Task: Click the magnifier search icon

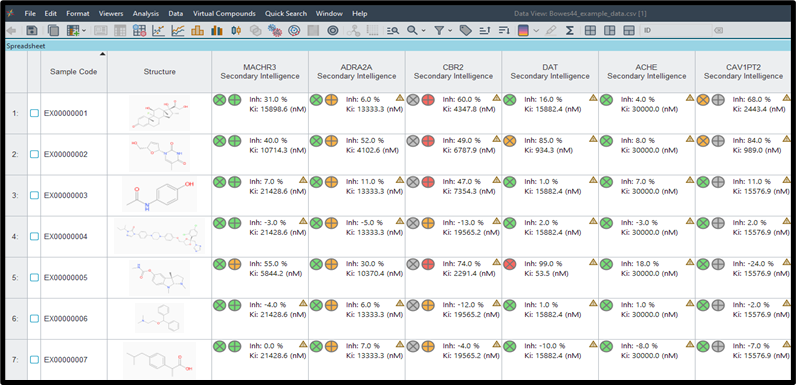Action: pyautogui.click(x=412, y=30)
